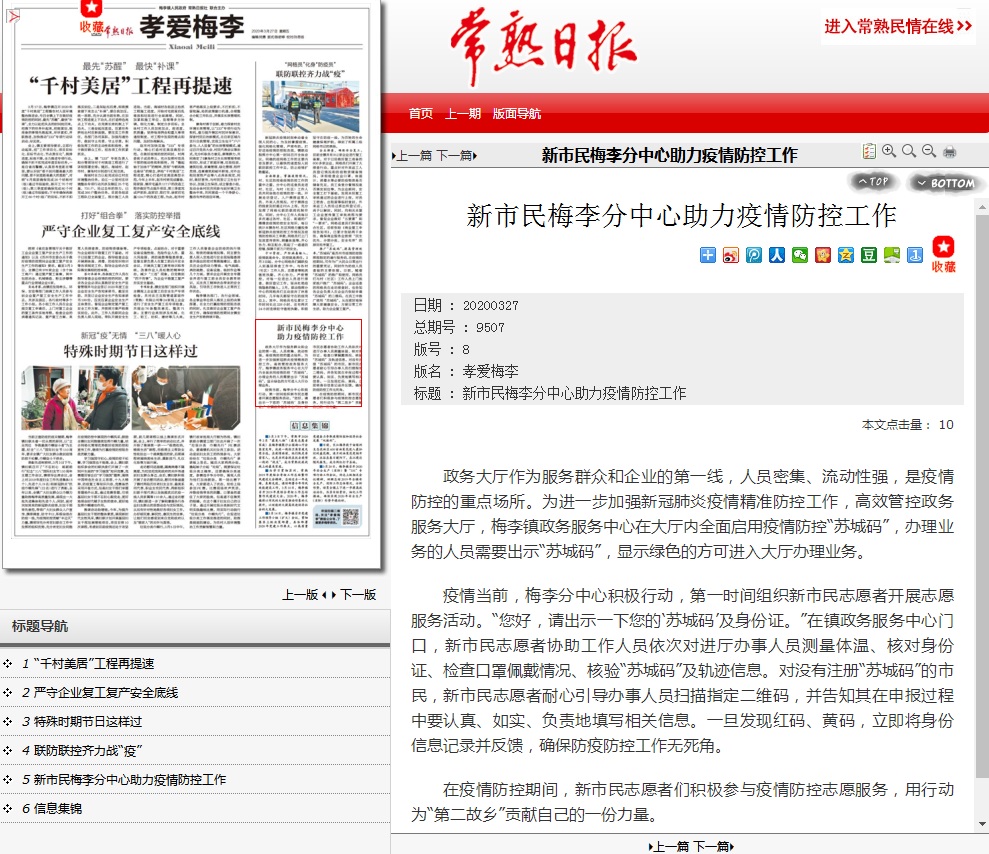Click the red flower share icon
Screen dimensions: 989x854
[822, 255]
